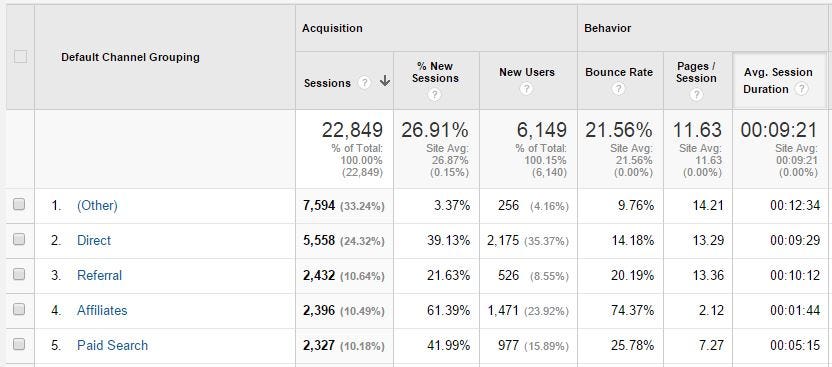Image resolution: width=832 pixels, height=367 pixels.
Task: Show Bounce Rate help tooltip icon
Action: [x=618, y=89]
